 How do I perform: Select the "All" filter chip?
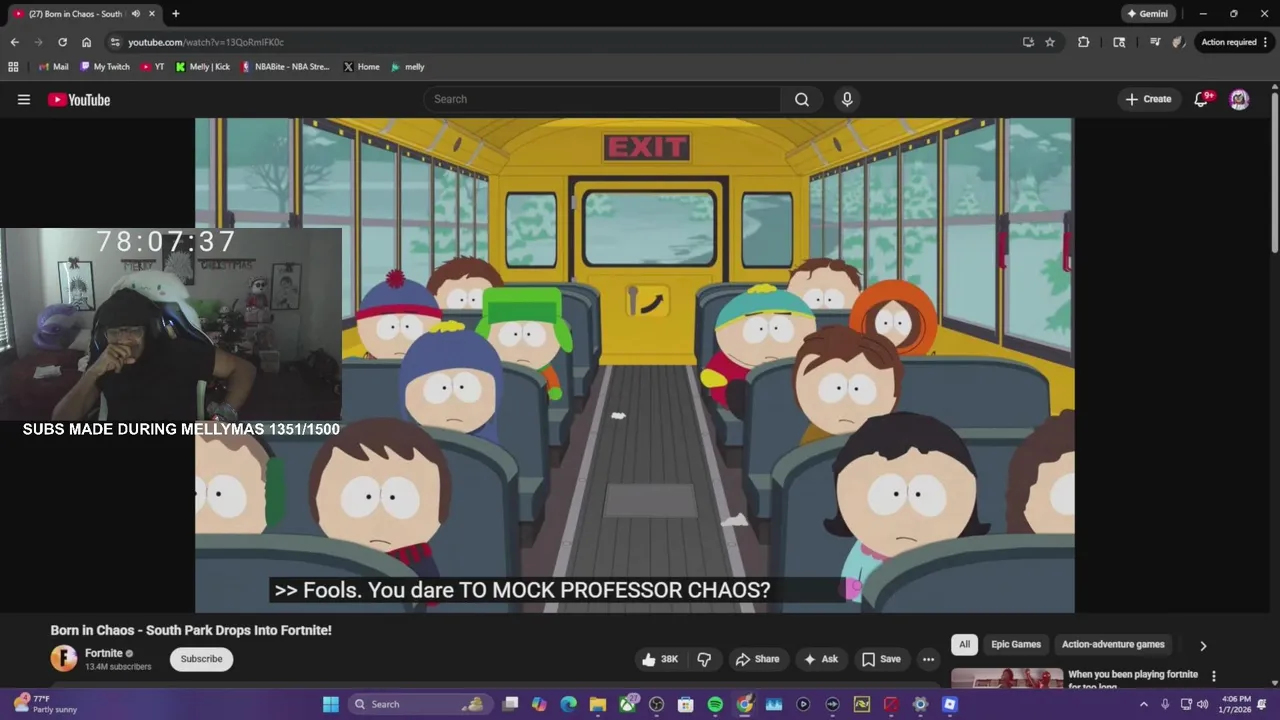pyautogui.click(x=964, y=645)
